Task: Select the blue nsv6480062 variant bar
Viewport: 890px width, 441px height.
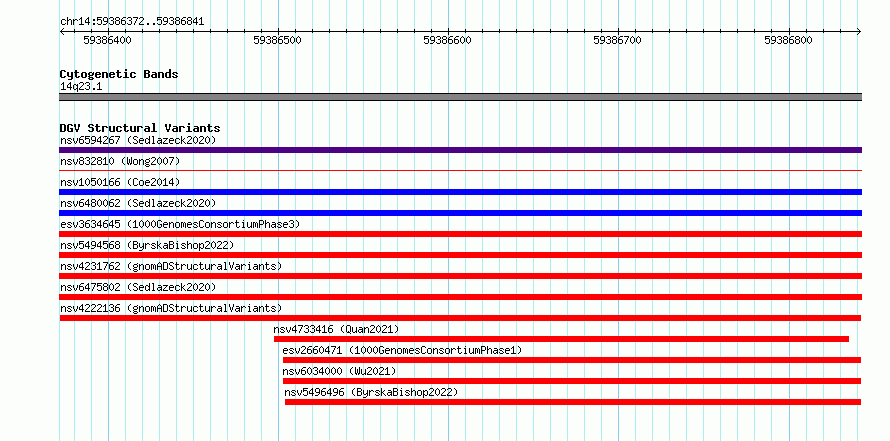Action: click(460, 213)
